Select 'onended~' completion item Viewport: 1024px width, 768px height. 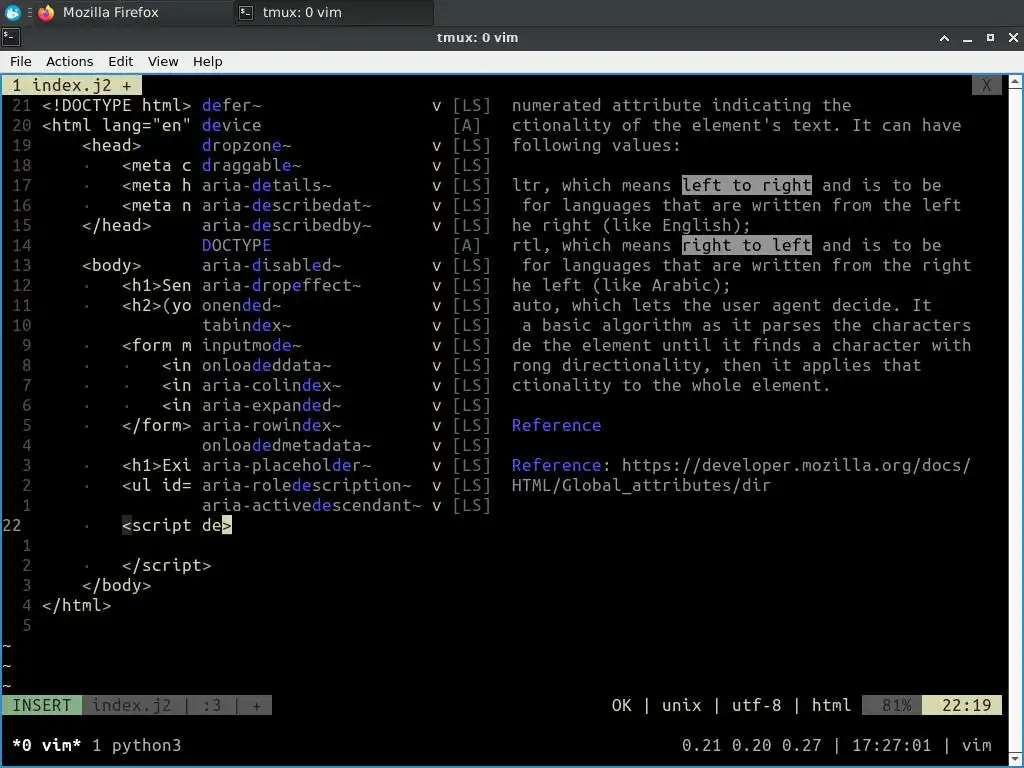pyautogui.click(x=241, y=305)
